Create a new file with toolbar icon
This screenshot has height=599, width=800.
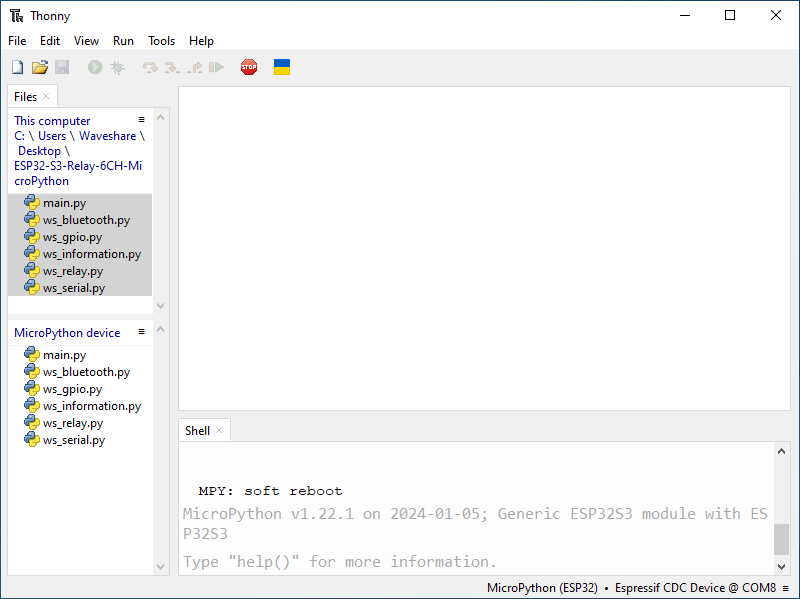(x=17, y=67)
